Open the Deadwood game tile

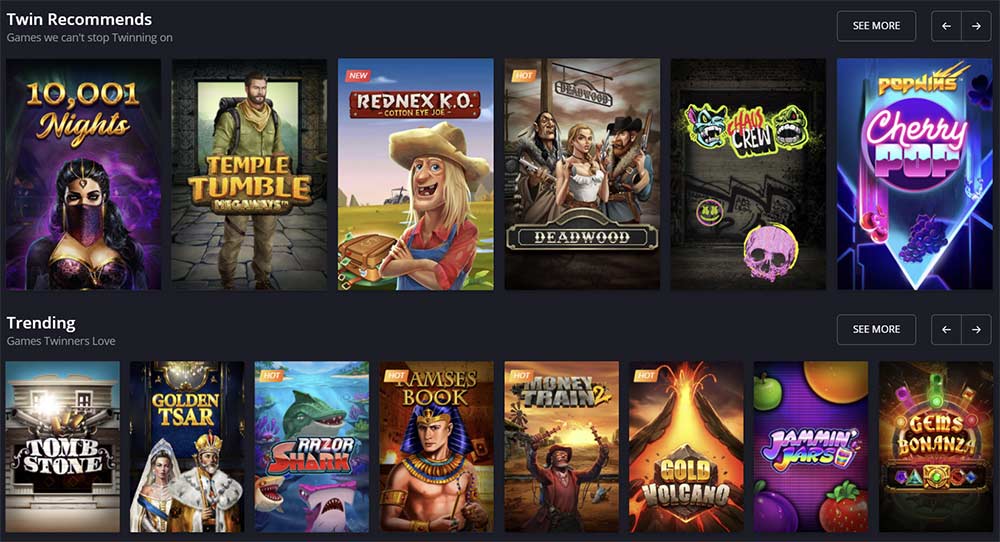click(582, 175)
